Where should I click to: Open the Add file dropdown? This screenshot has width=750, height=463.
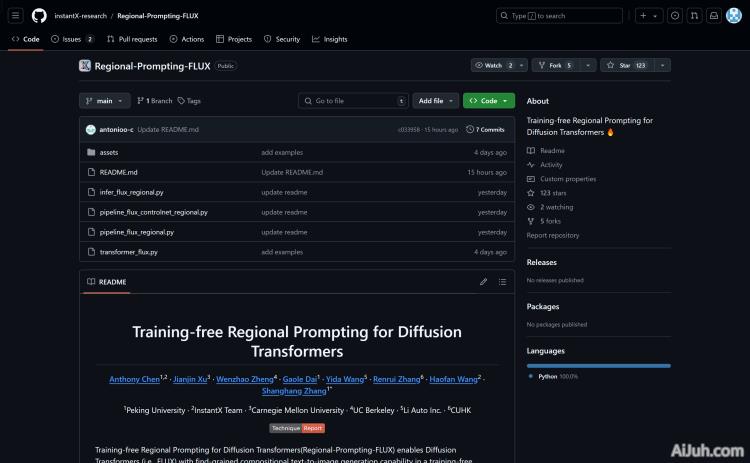click(x=436, y=101)
